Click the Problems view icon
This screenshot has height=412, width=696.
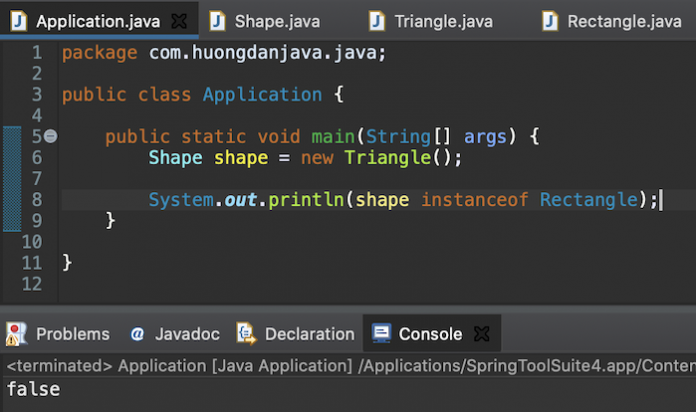pyautogui.click(x=17, y=333)
